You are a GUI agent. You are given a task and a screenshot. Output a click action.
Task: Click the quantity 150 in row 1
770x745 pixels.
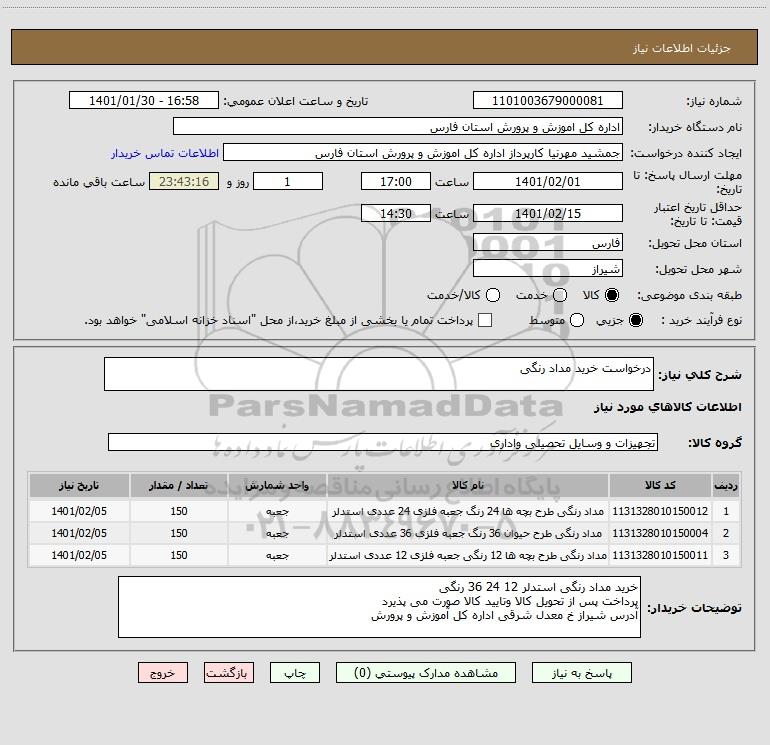[x=179, y=511]
